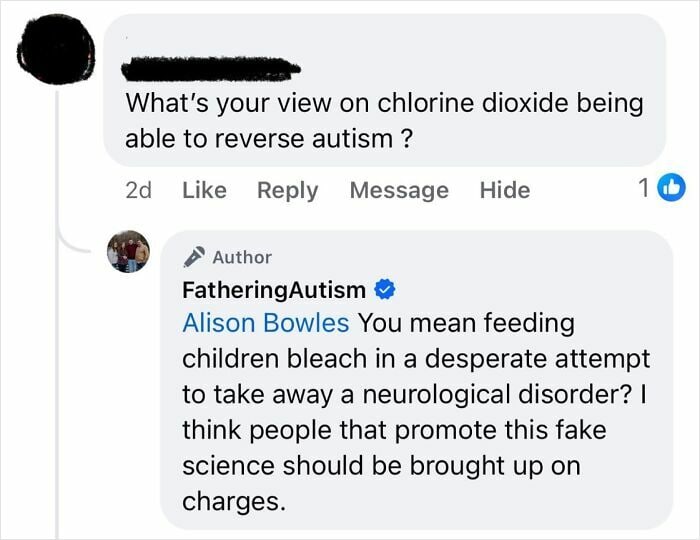Click the Author badge icon

coord(194,257)
